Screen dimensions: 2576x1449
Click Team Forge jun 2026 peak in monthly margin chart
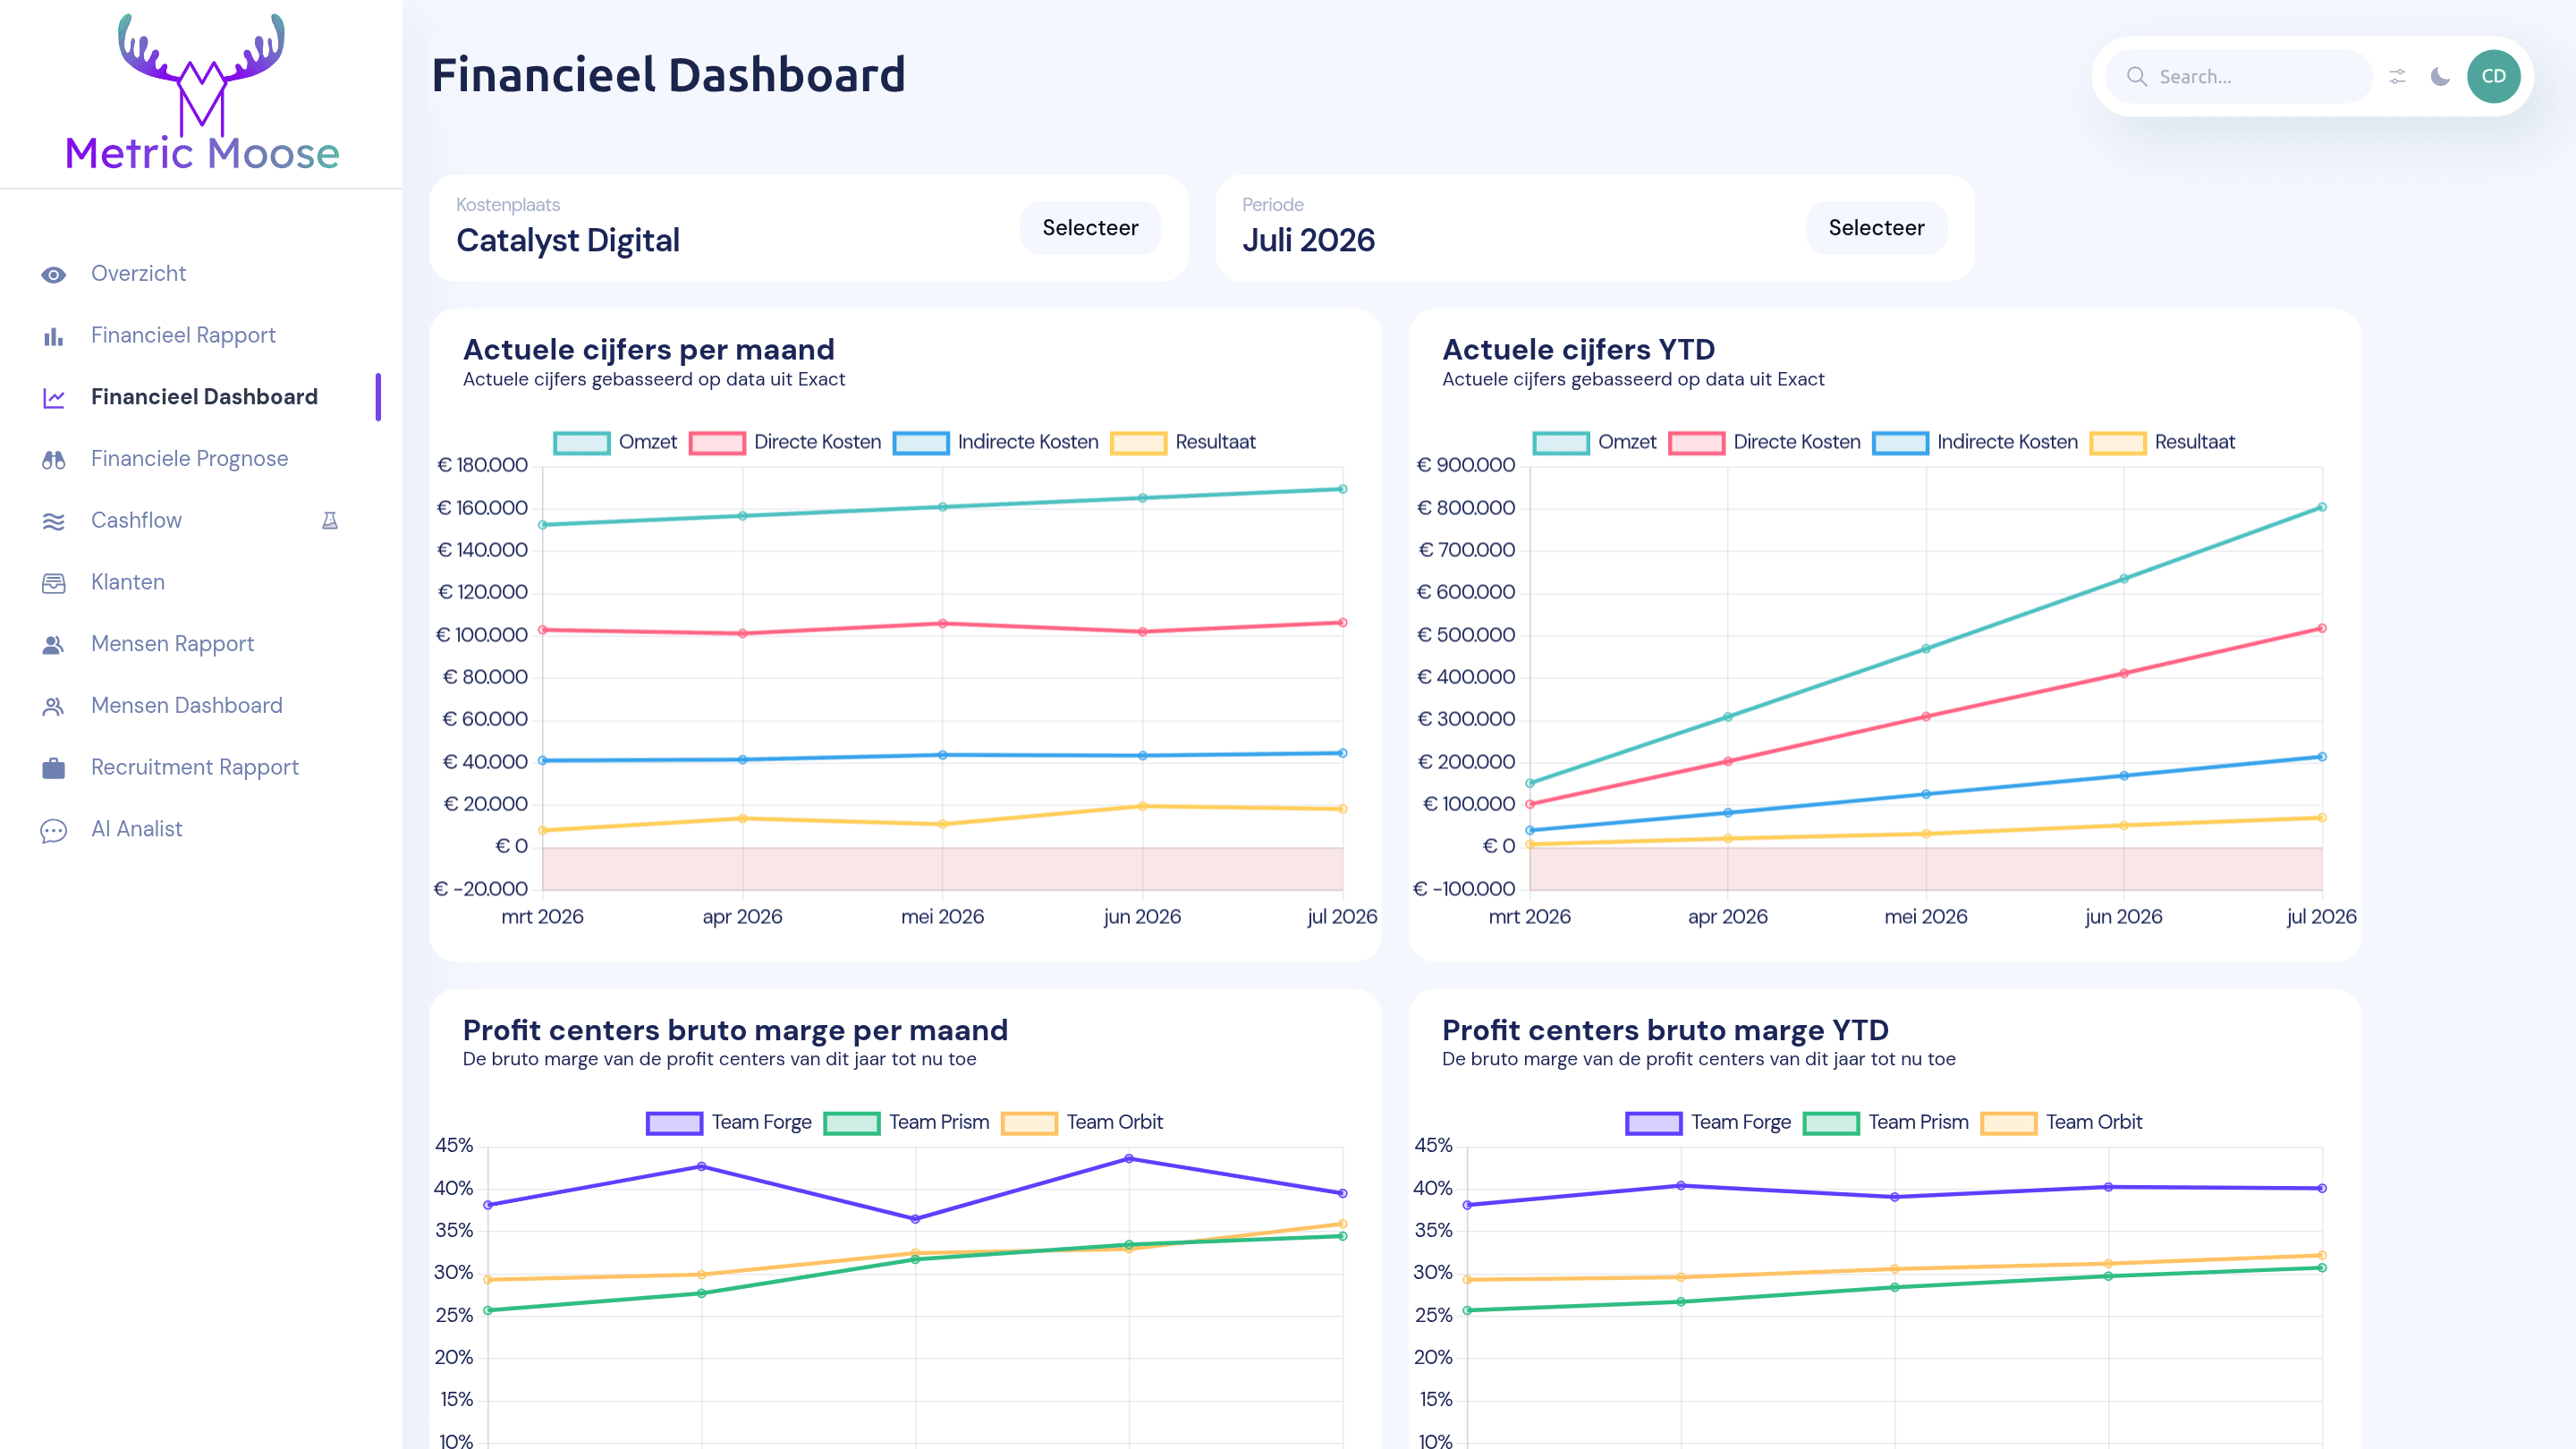point(1129,1159)
